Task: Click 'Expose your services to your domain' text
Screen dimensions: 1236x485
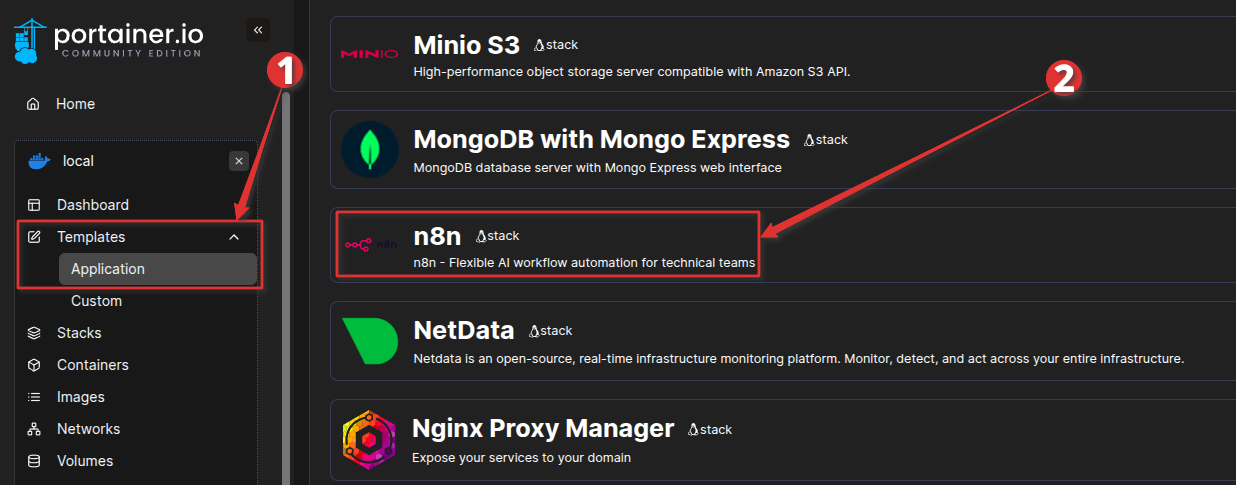Action: (521, 457)
